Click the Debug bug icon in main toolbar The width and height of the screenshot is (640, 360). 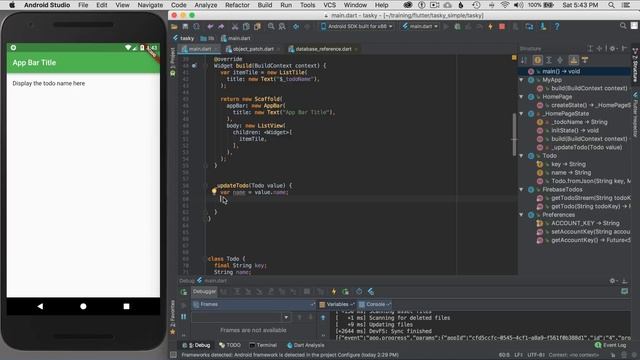click(x=458, y=27)
